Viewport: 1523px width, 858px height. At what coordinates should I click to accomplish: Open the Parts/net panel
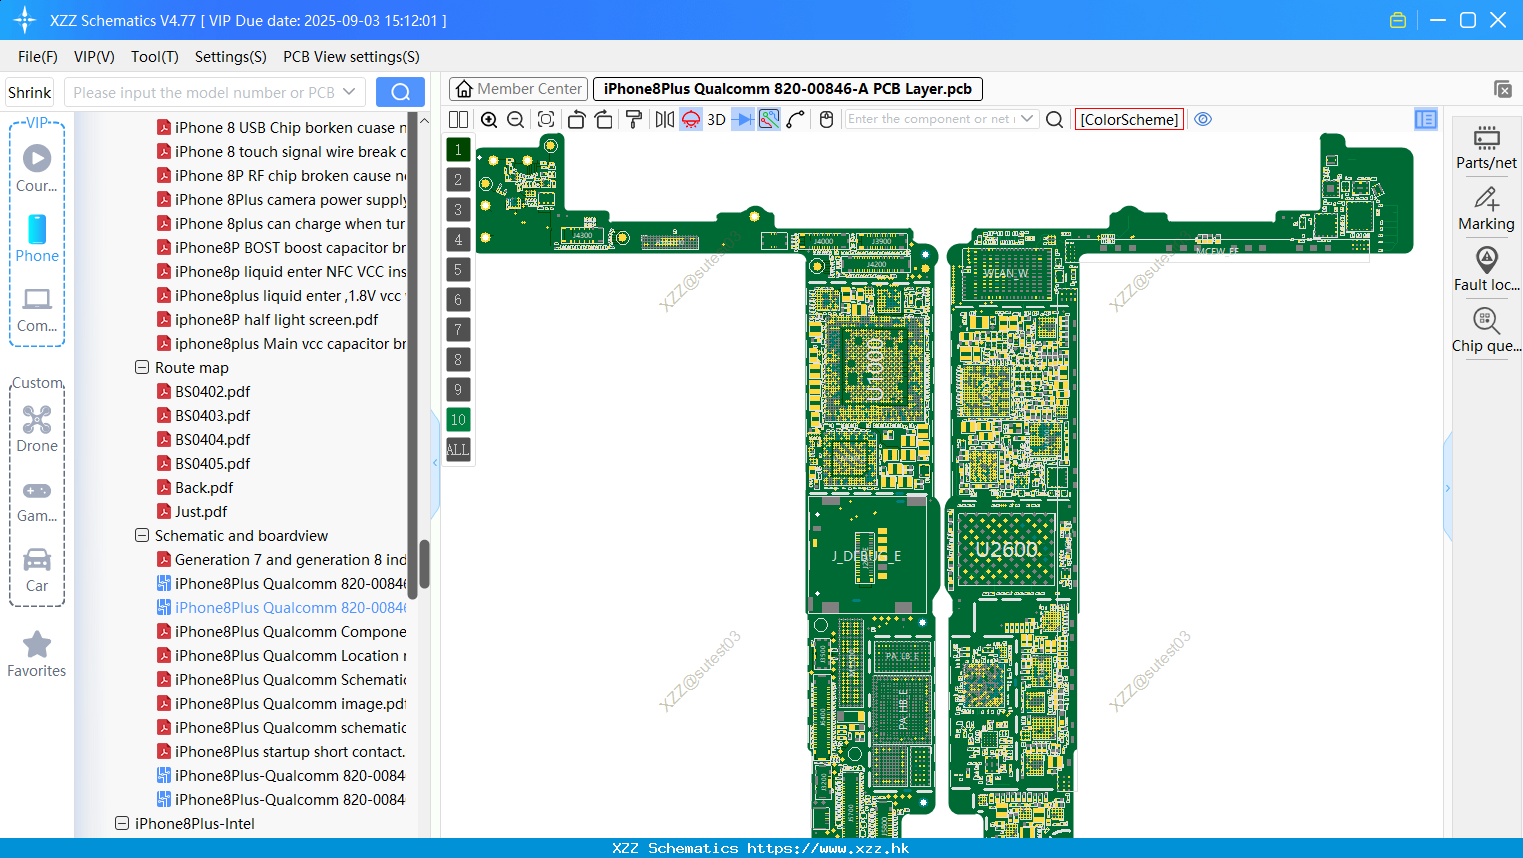click(1486, 148)
